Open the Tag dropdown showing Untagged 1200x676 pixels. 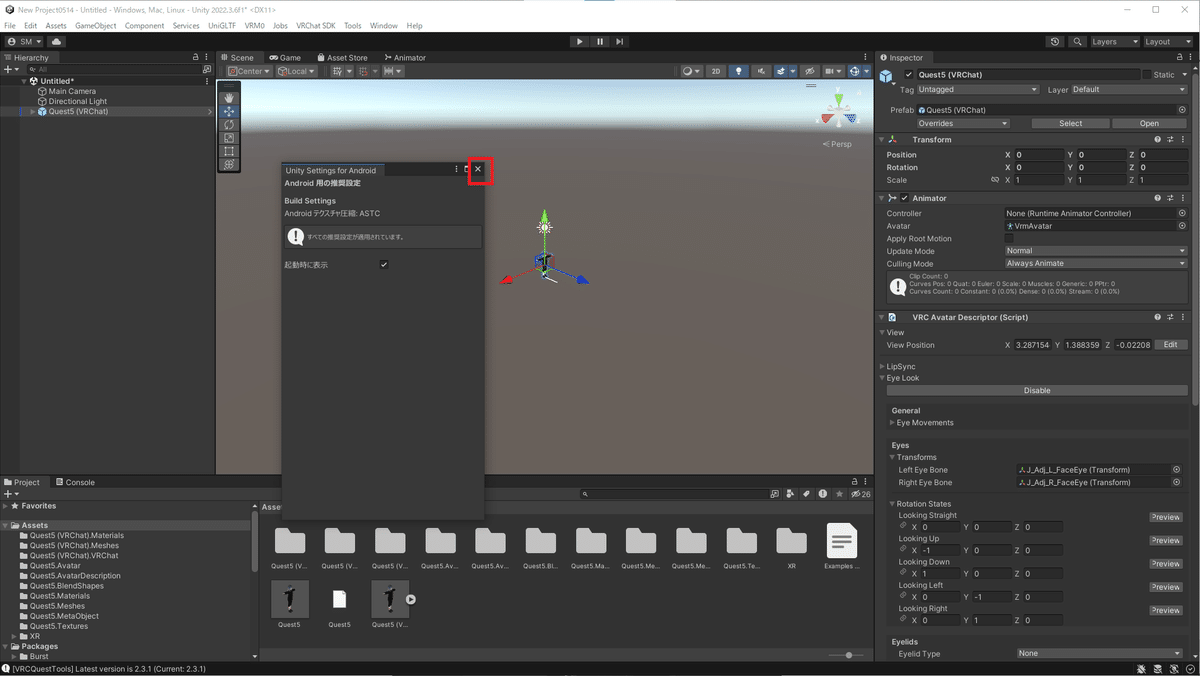pos(979,90)
